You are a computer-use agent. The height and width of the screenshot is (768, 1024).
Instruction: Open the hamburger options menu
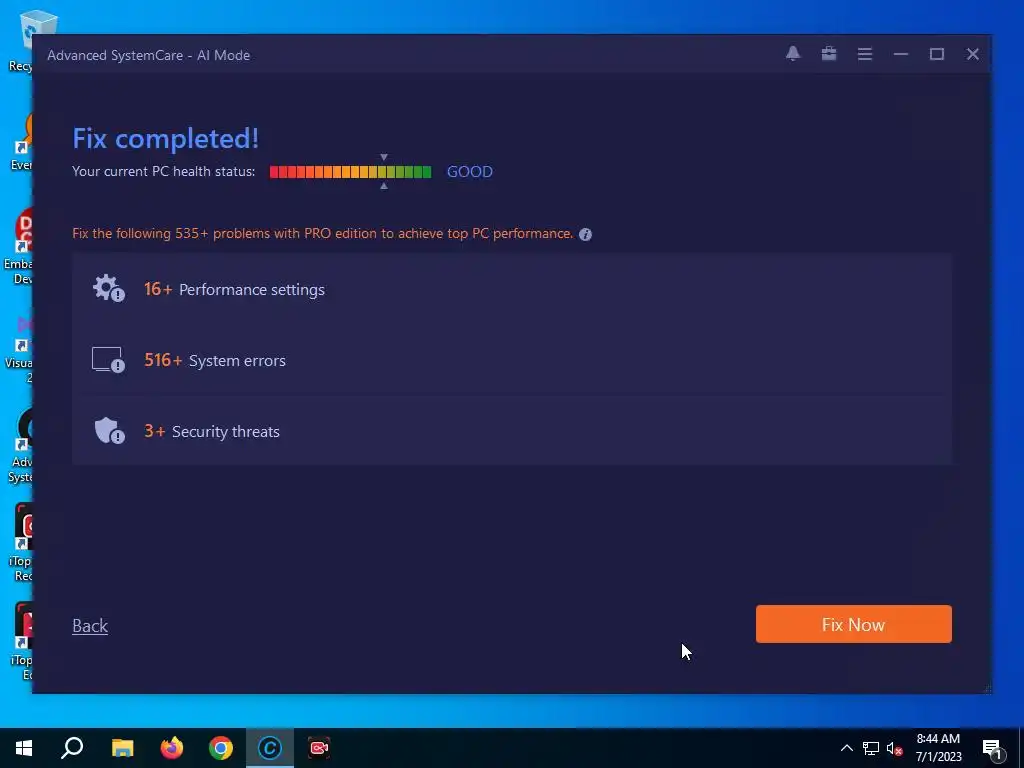[865, 54]
